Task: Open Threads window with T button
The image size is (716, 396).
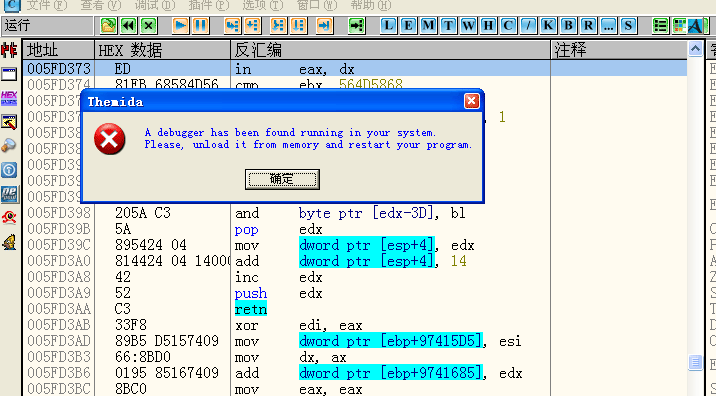Action: (448, 25)
